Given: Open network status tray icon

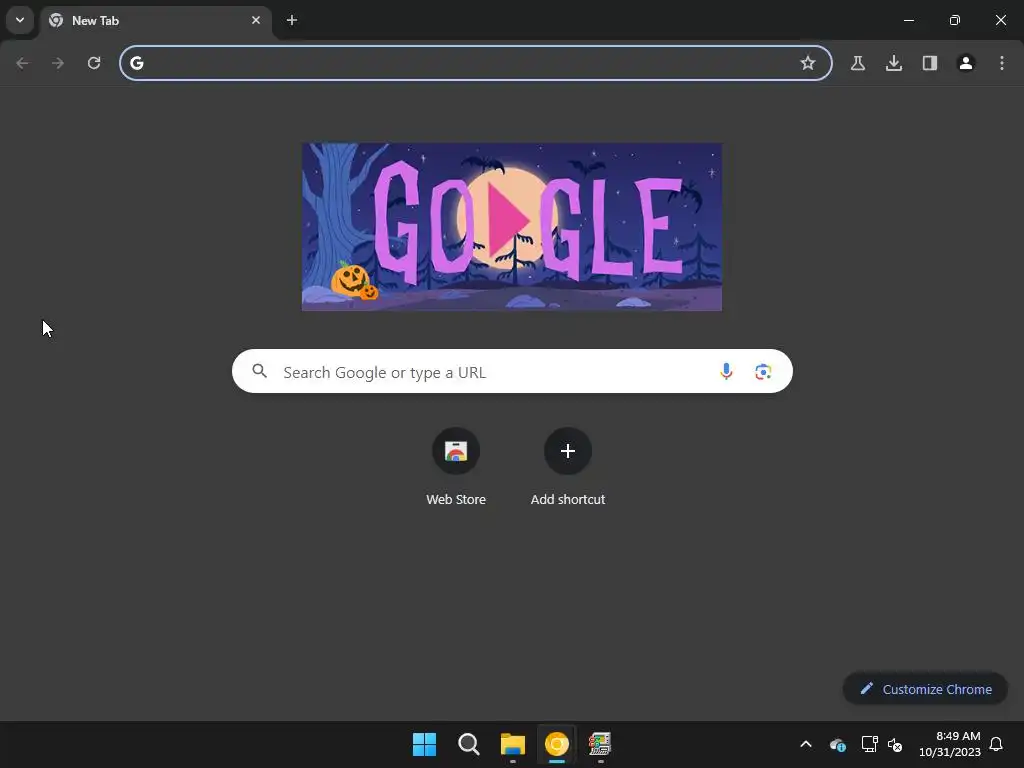Looking at the screenshot, I should 869,744.
